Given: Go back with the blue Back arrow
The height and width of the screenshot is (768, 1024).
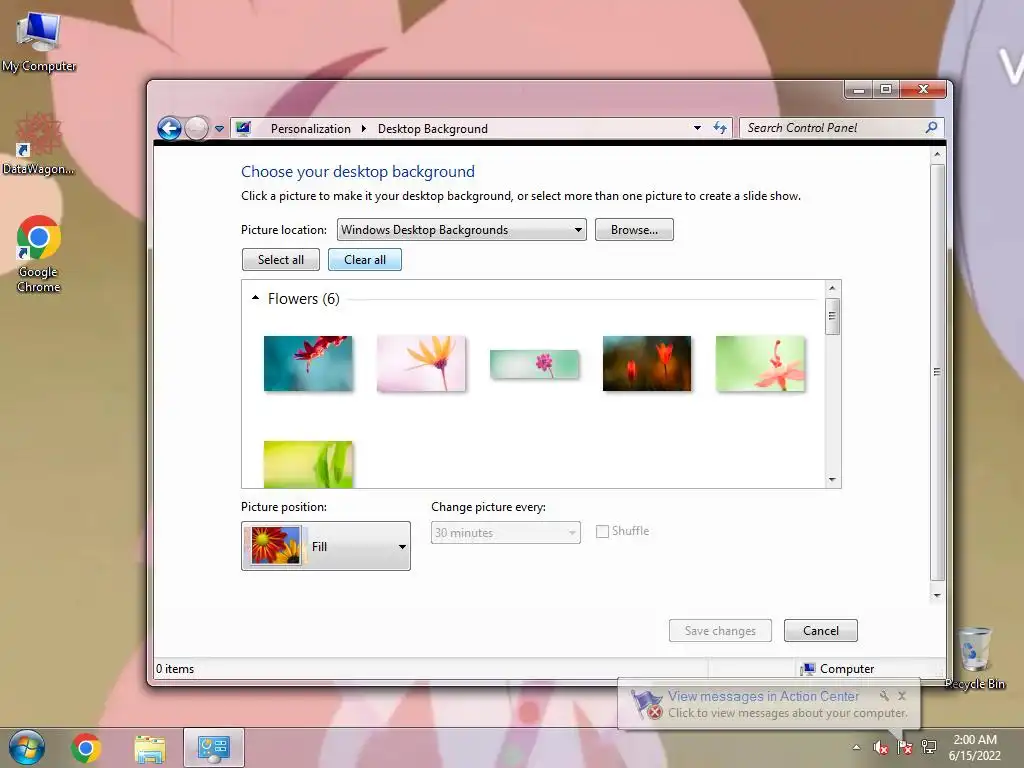Looking at the screenshot, I should click(x=169, y=129).
